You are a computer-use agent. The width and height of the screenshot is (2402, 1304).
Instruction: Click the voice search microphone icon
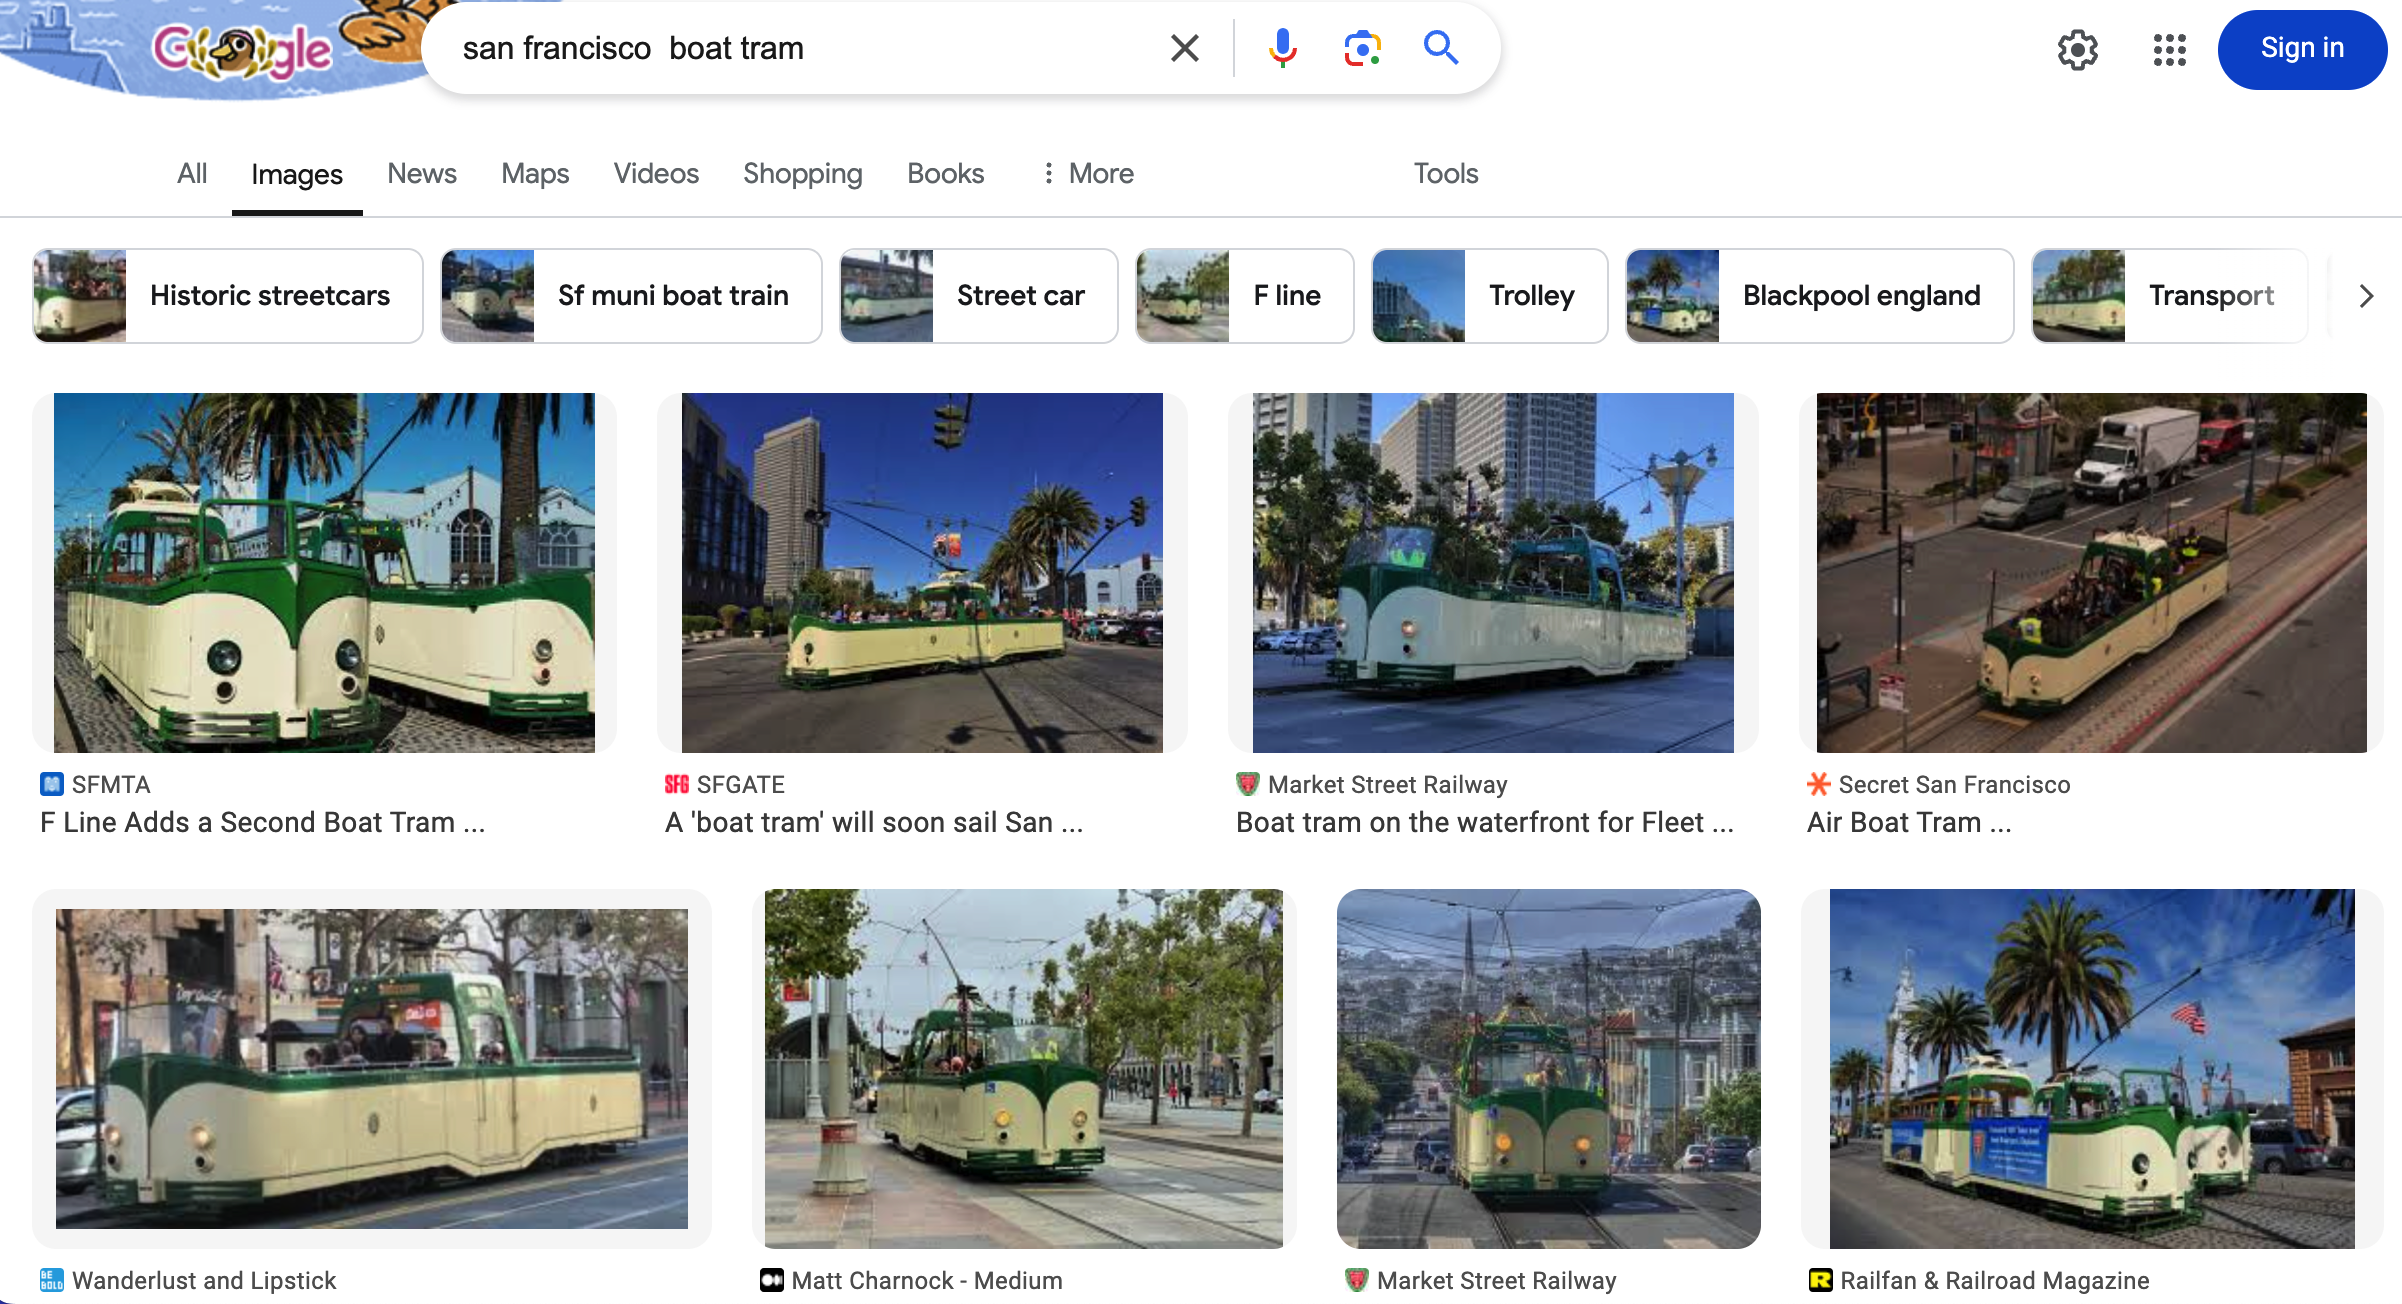(x=1282, y=48)
